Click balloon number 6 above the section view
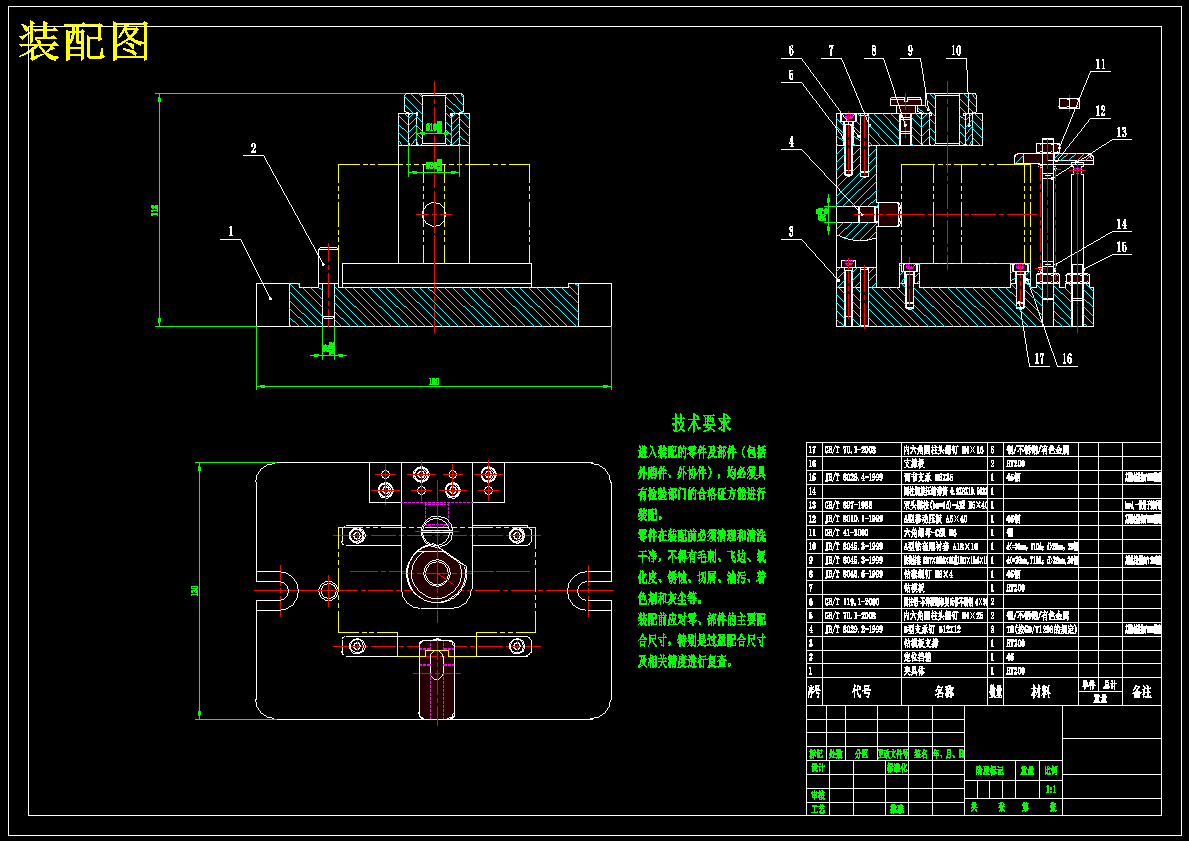The width and height of the screenshot is (1189, 841). point(791,50)
